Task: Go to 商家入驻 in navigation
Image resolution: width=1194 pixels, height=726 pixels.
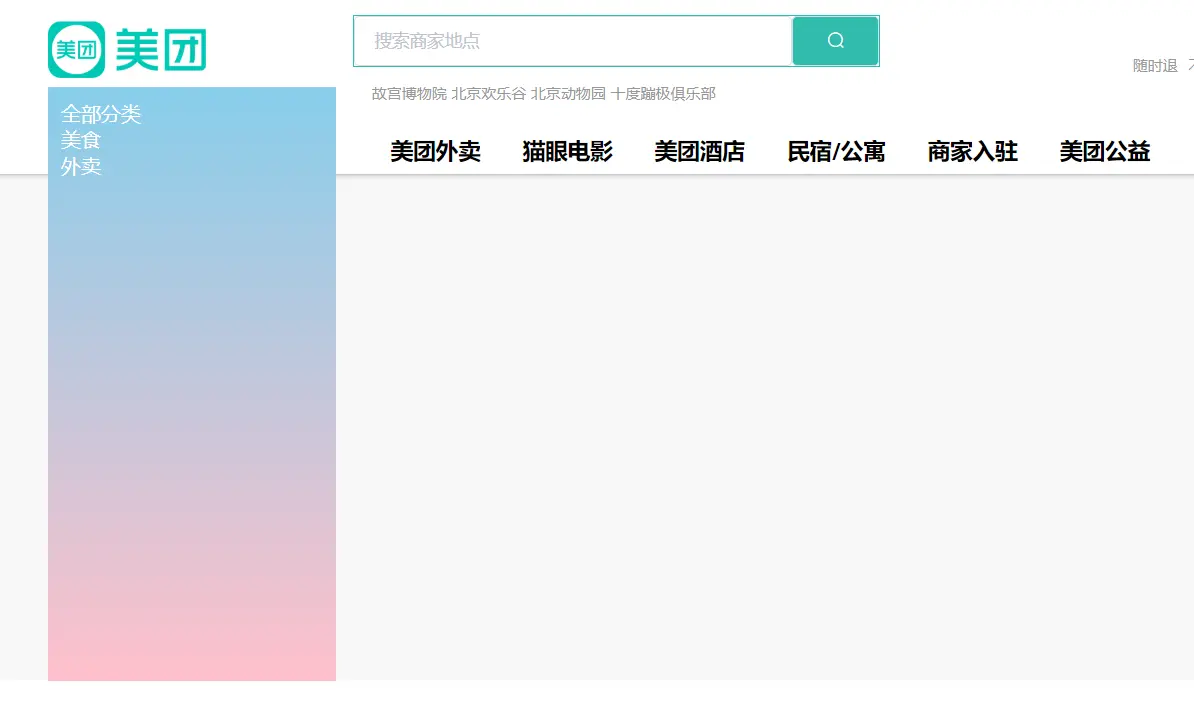Action: coord(972,152)
